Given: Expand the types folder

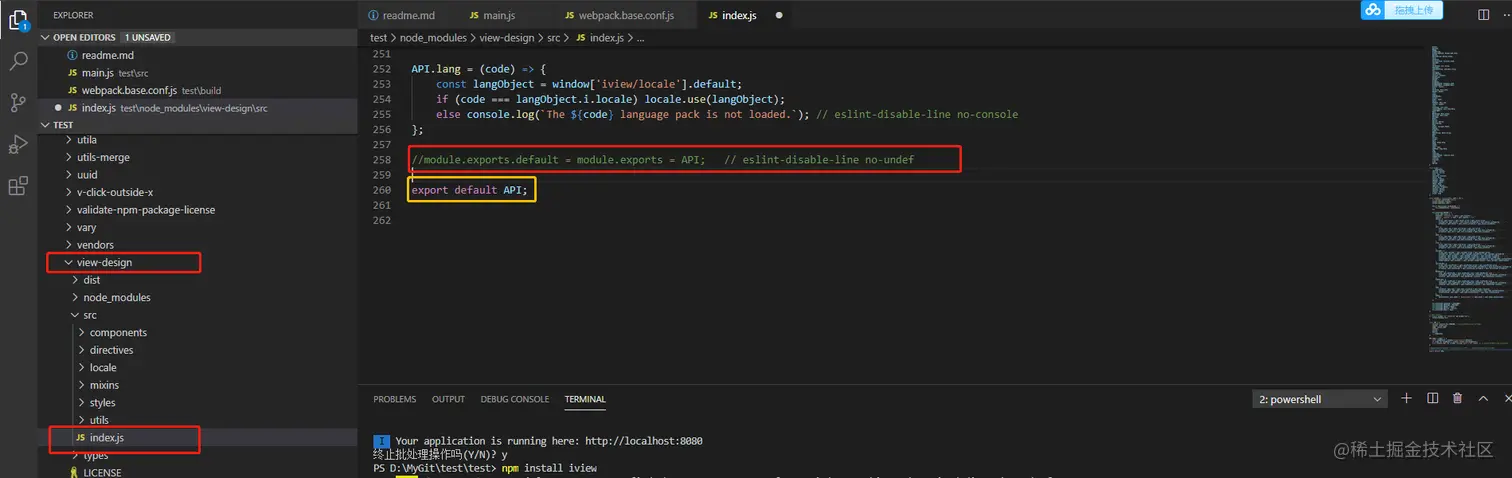Looking at the screenshot, I should pyautogui.click(x=75, y=455).
